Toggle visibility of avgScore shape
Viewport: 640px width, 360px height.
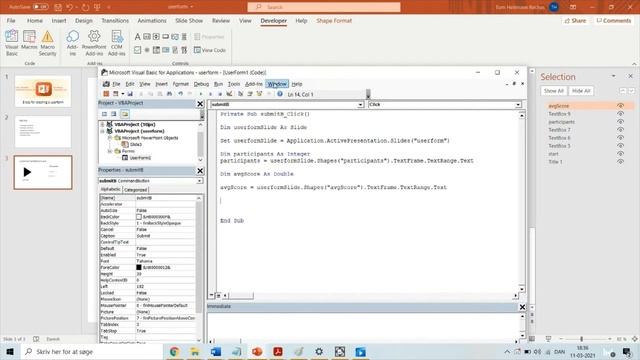point(620,106)
